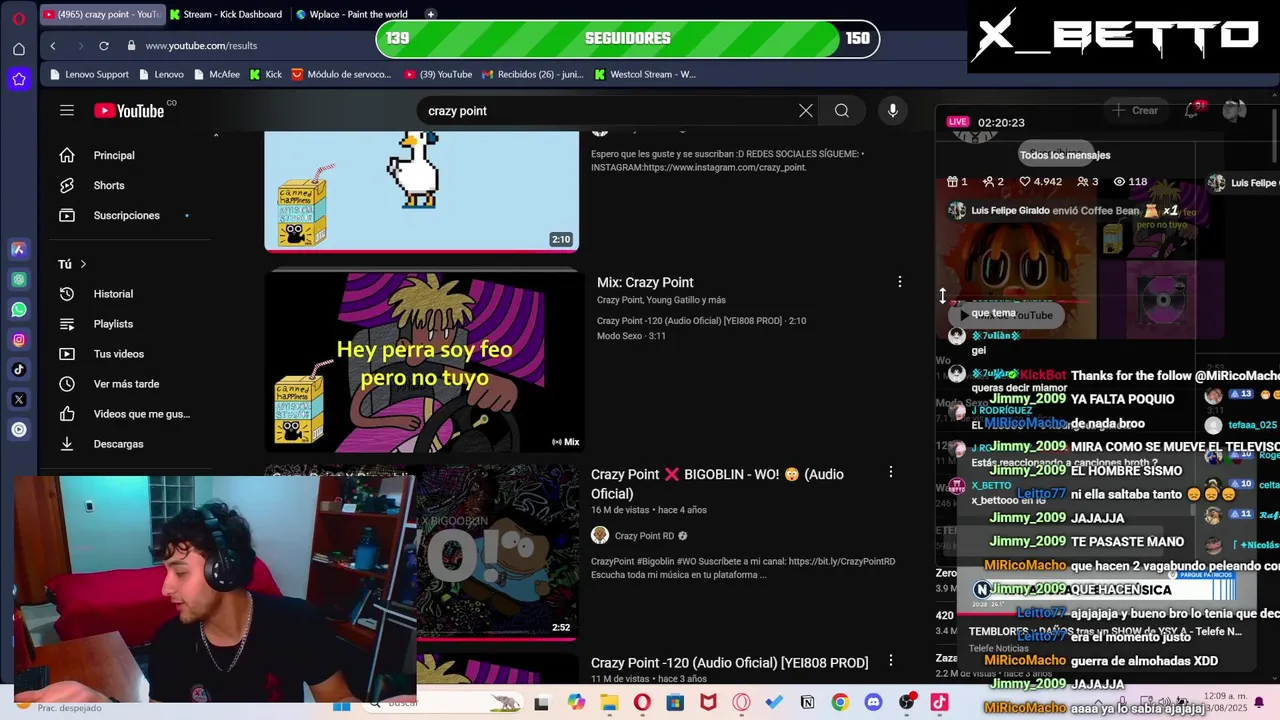Image resolution: width=1280 pixels, height=720 pixels.
Task: Expand the Tú section chevron
Action: [83, 264]
